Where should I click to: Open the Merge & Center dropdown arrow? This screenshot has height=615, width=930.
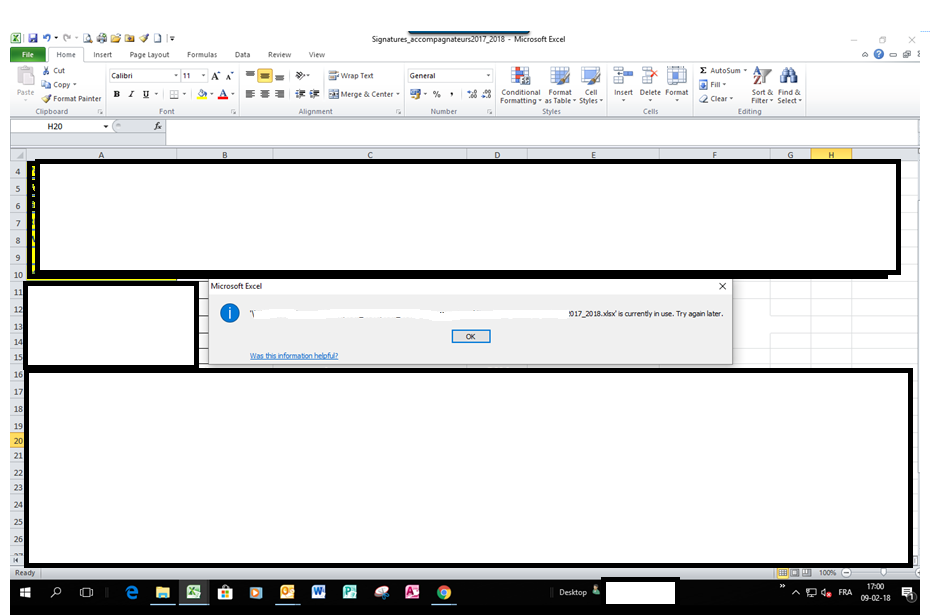pos(398,94)
